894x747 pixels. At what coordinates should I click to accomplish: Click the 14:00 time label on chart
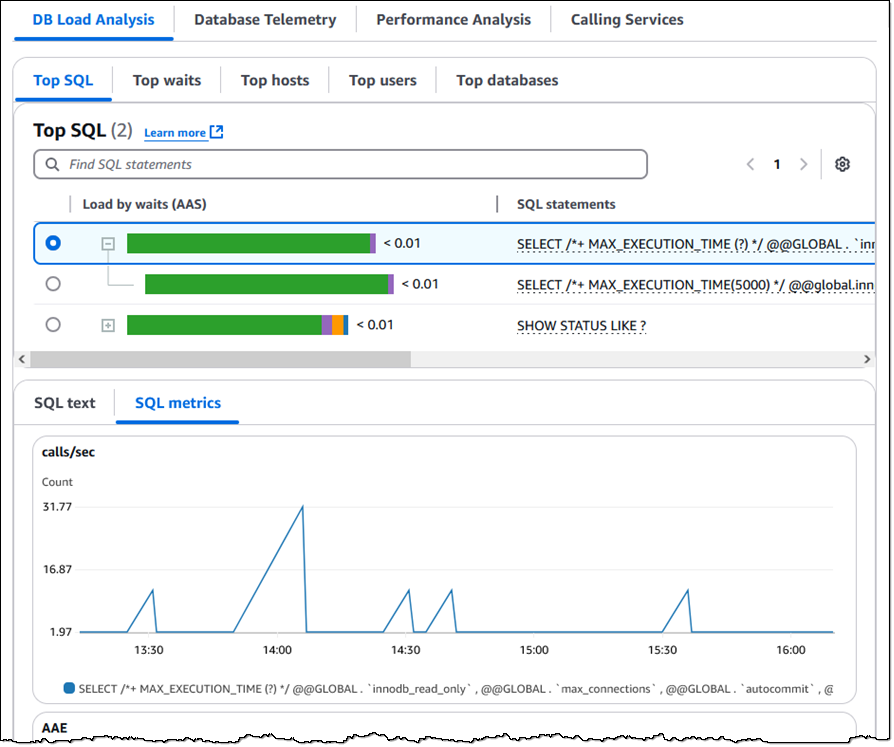277,650
